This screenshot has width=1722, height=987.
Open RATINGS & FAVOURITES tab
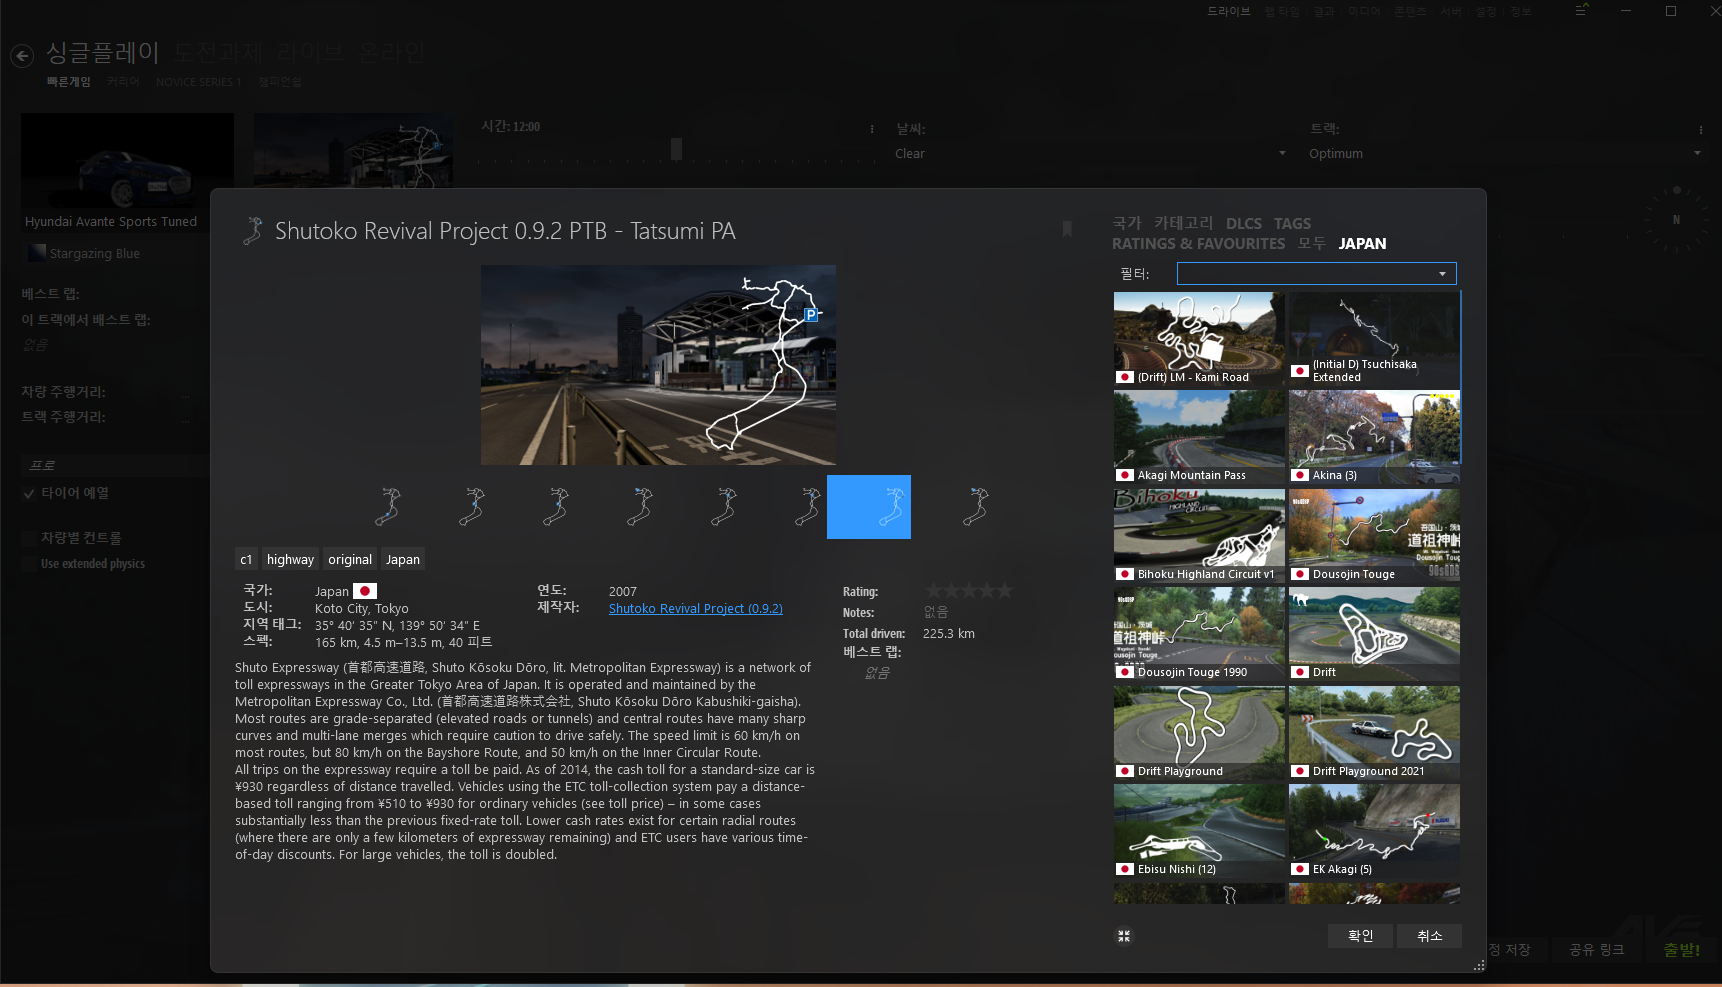pyautogui.click(x=1198, y=244)
